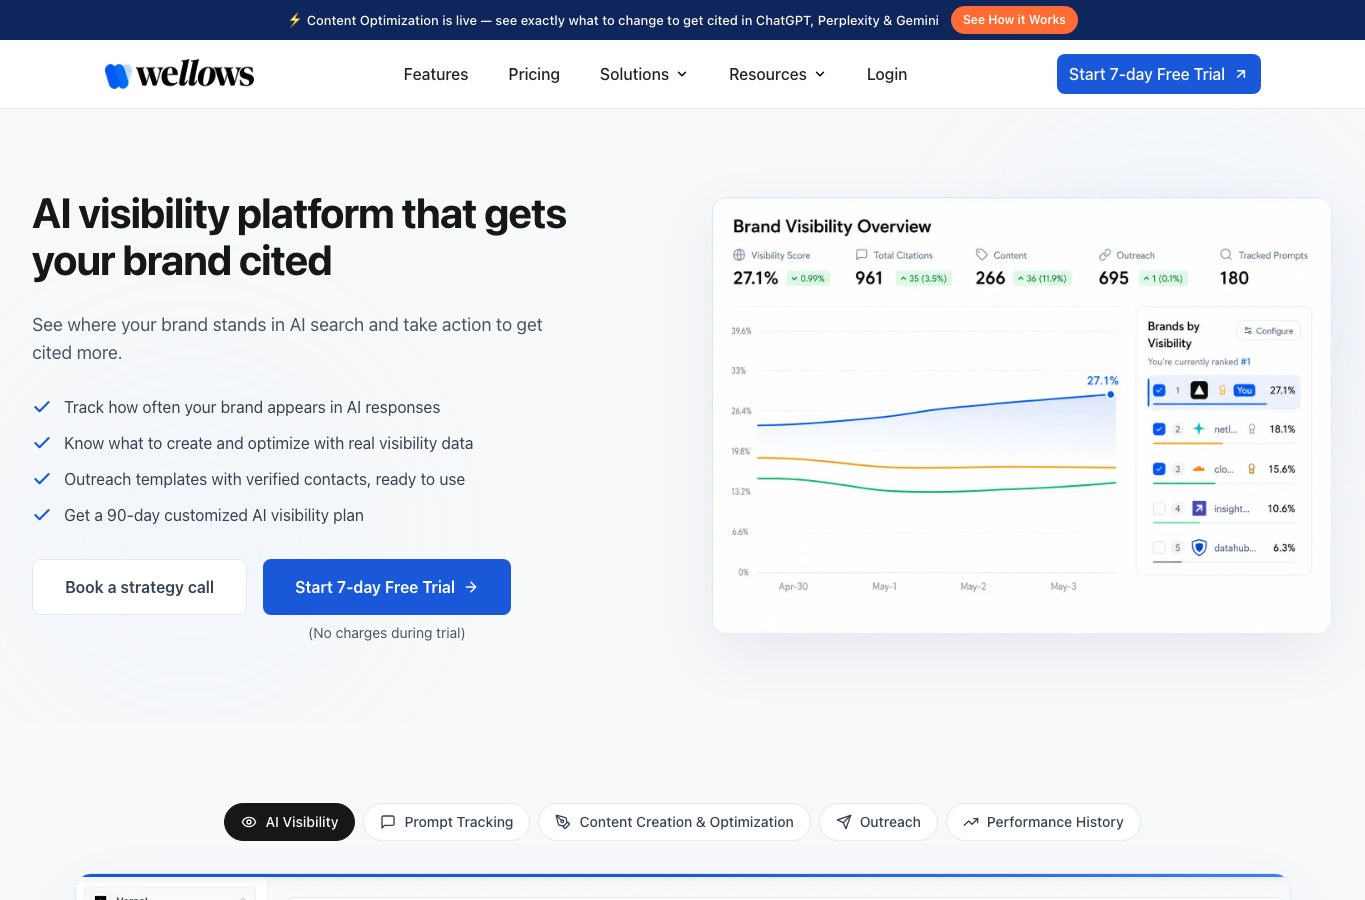The height and width of the screenshot is (900, 1365).
Task: Click the award ribbon icon next to You badge
Action: (1222, 390)
